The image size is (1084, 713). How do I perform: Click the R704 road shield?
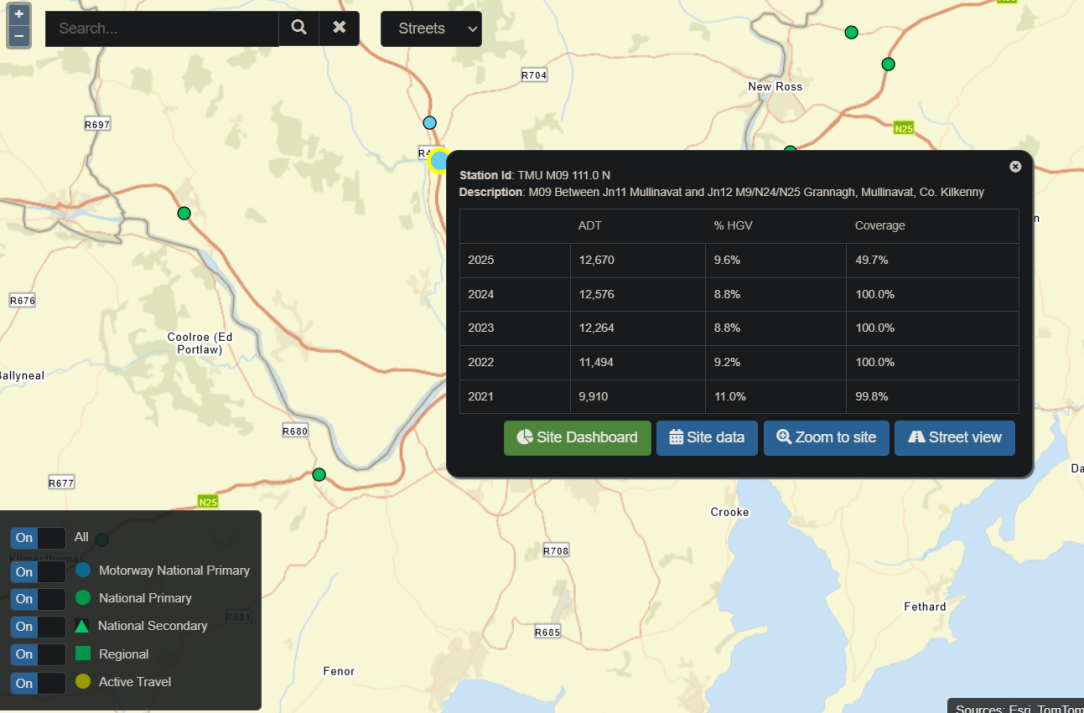coord(534,75)
